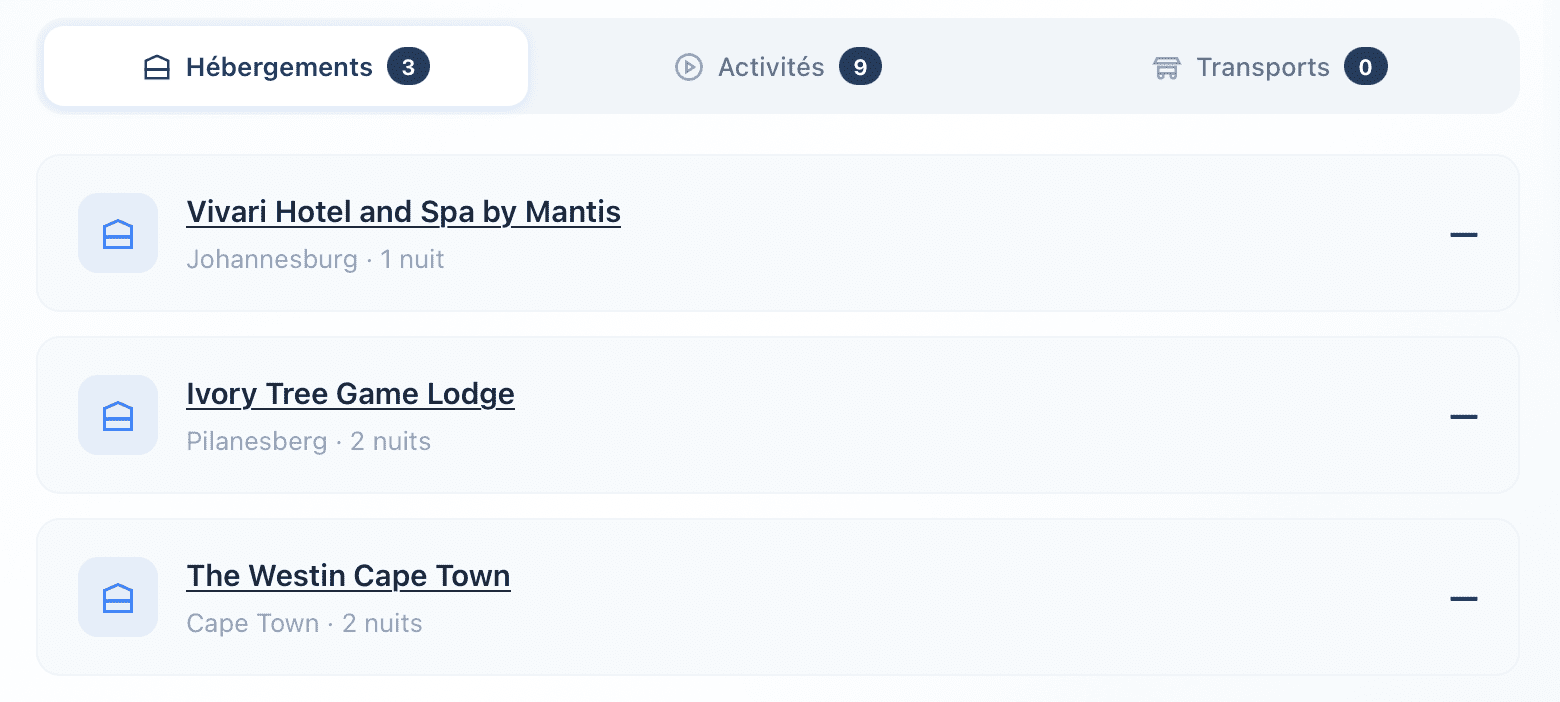Select the Hébergements tab
This screenshot has width=1560, height=702.
[279, 67]
